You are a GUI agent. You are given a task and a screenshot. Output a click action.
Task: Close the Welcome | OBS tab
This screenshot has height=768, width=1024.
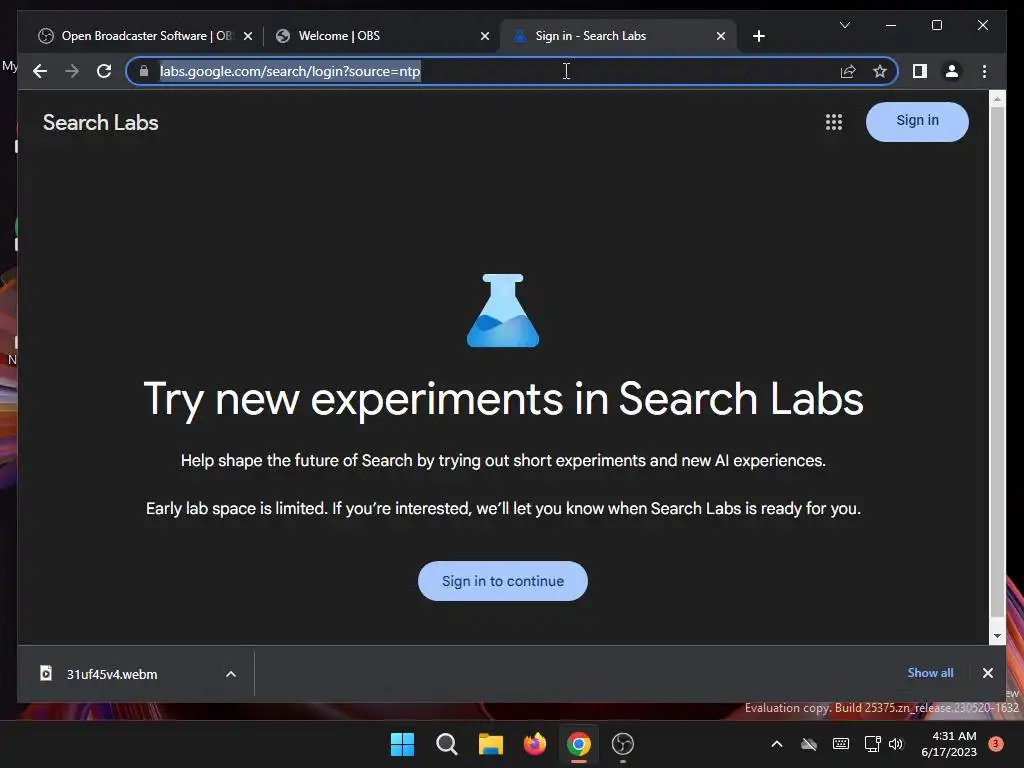[x=485, y=36]
